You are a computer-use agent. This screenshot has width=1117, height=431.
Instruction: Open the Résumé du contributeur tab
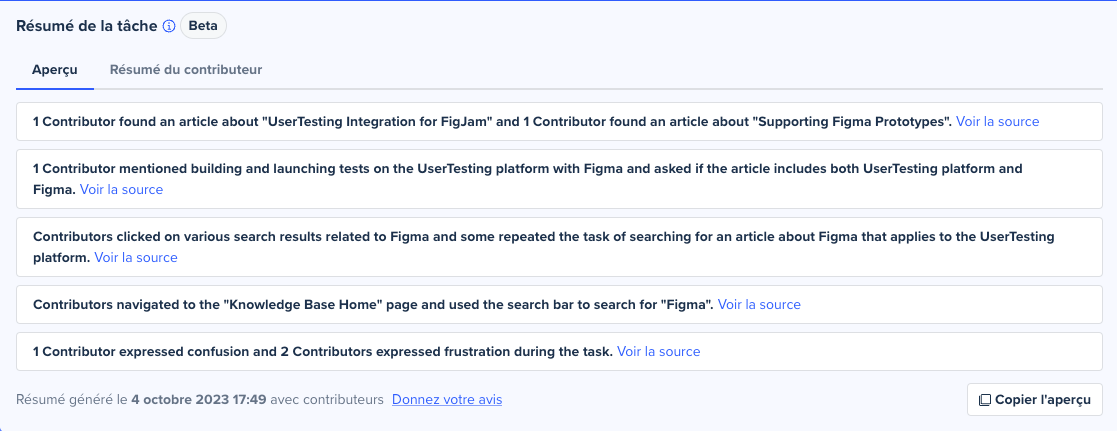[x=186, y=70]
